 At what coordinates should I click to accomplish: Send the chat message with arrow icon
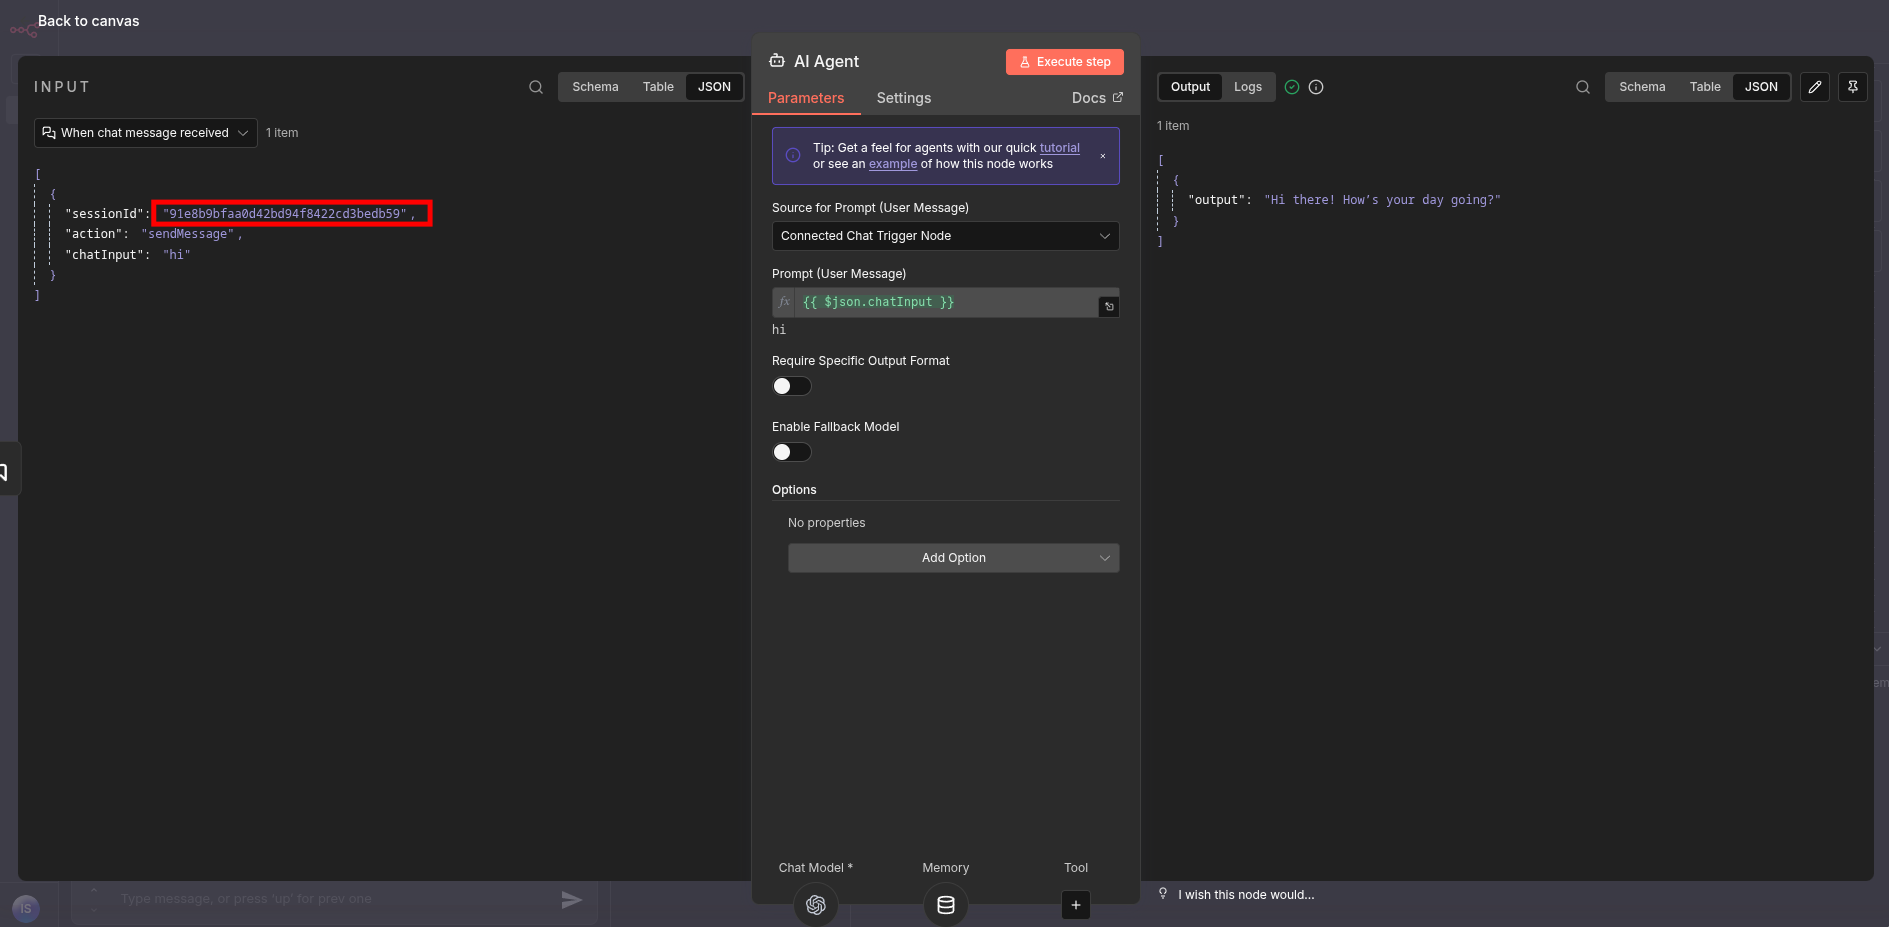point(572,900)
